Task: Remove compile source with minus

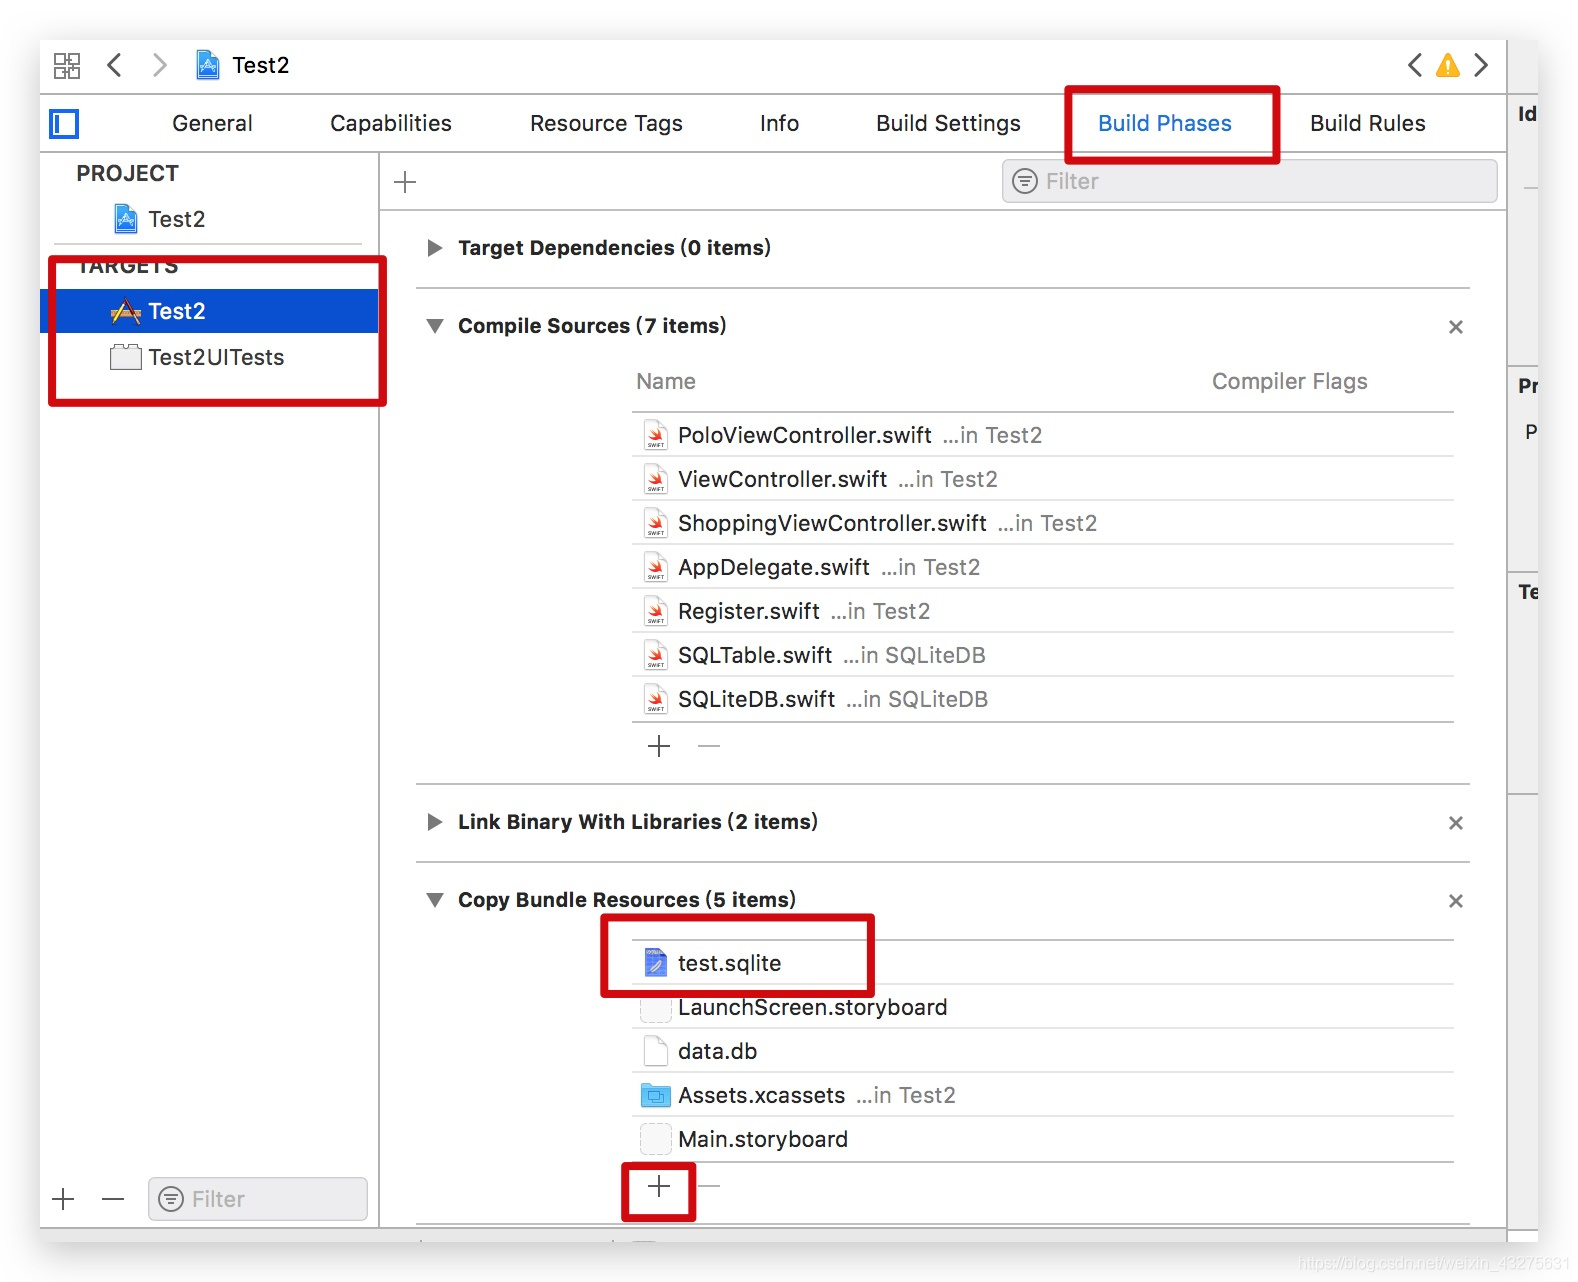Action: 709,746
